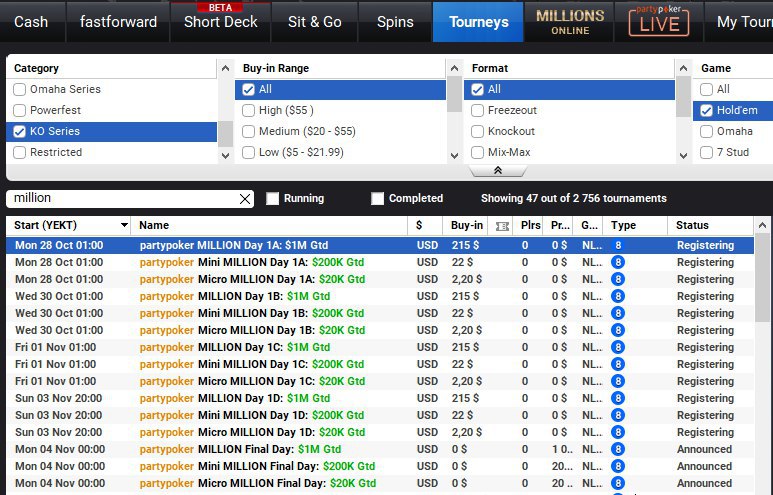The width and height of the screenshot is (773, 495).
Task: Click 8-max icon on MILLION Final Day row
Action: [618, 449]
